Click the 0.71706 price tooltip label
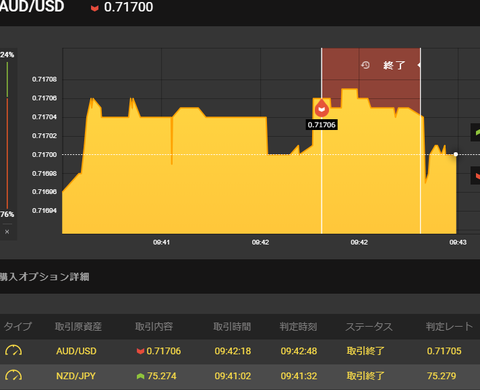Image resolution: width=480 pixels, height=390 pixels. [322, 125]
